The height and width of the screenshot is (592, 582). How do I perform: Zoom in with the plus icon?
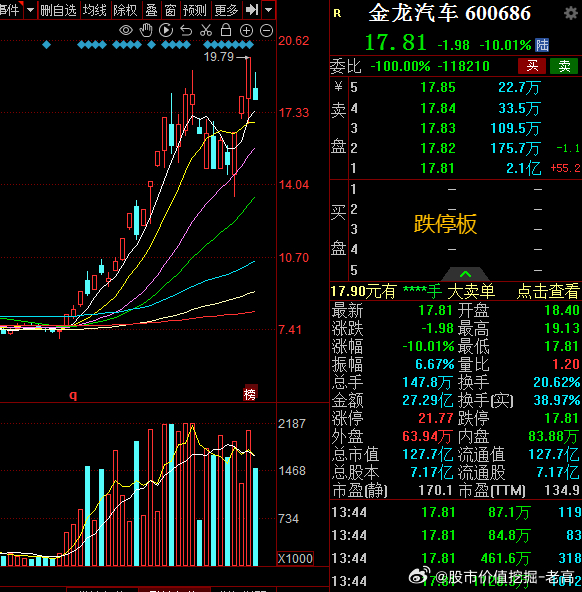click(x=246, y=31)
